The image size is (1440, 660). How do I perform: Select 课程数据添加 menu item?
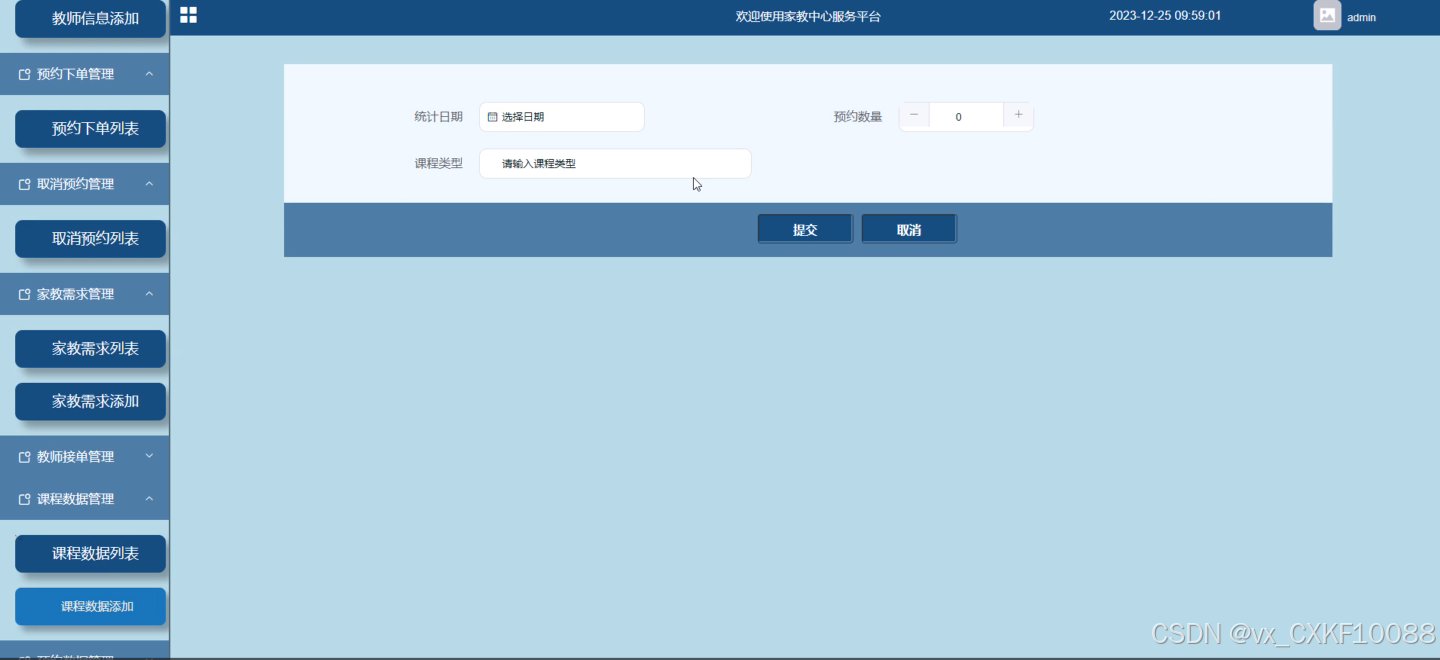pos(90,606)
